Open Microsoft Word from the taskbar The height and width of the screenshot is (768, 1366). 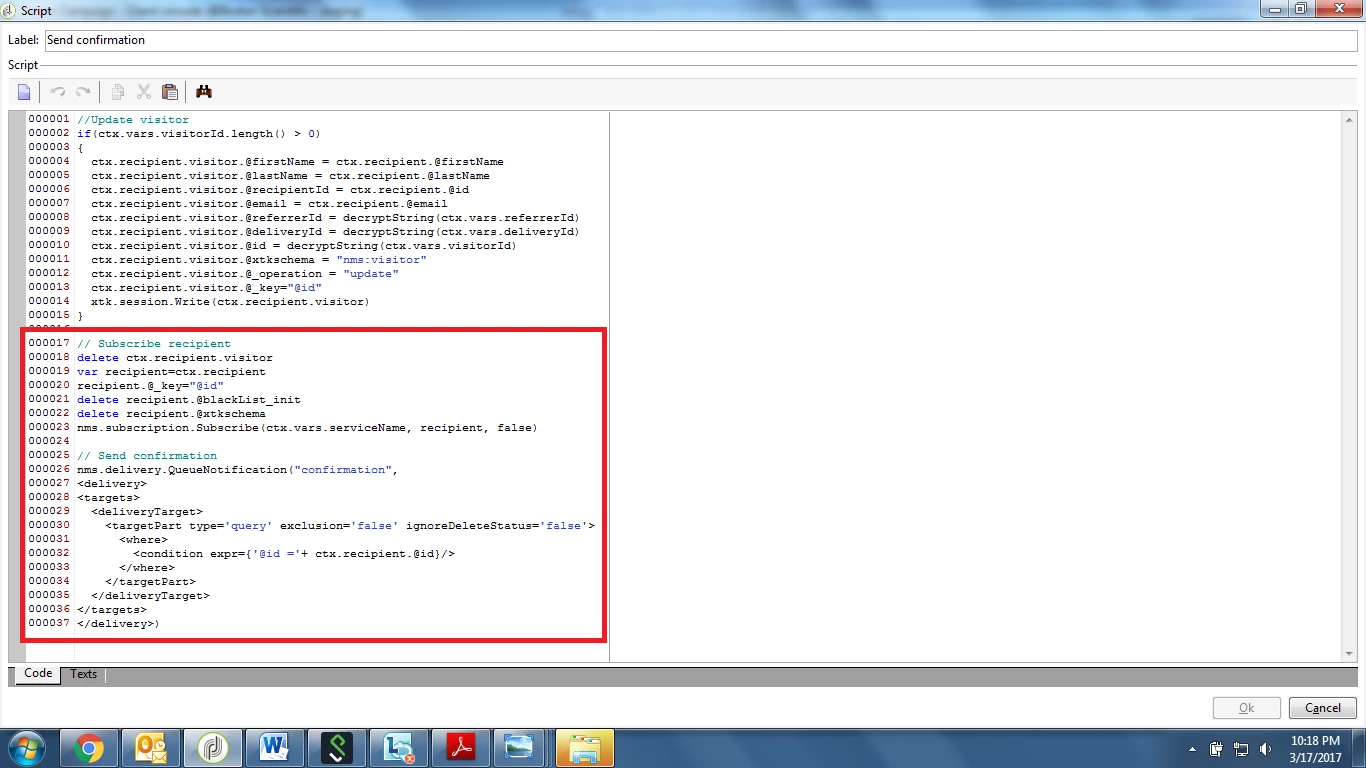coord(273,748)
